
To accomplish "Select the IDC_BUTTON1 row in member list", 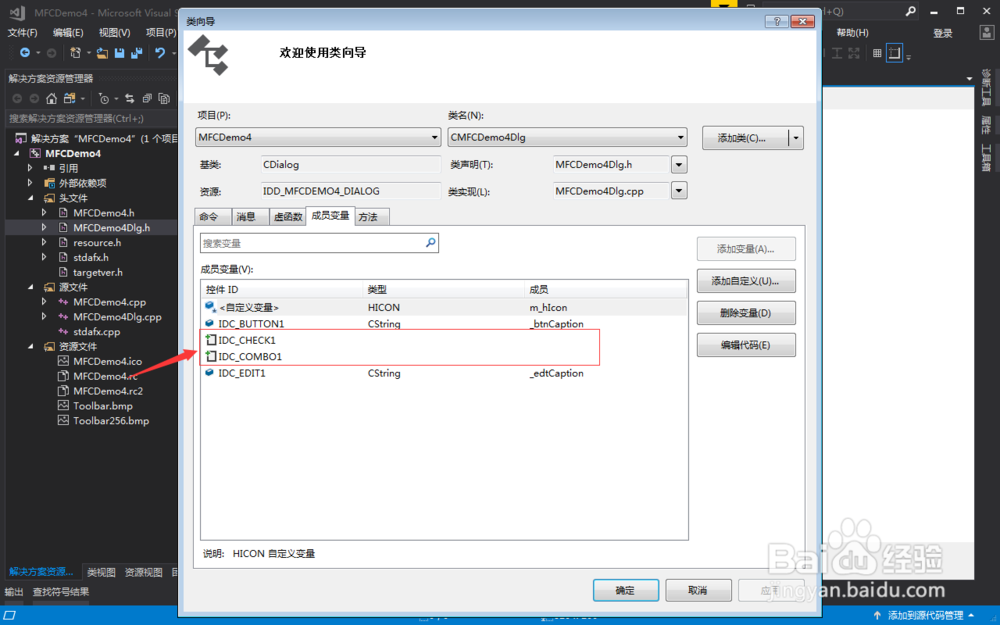I will click(x=444, y=323).
